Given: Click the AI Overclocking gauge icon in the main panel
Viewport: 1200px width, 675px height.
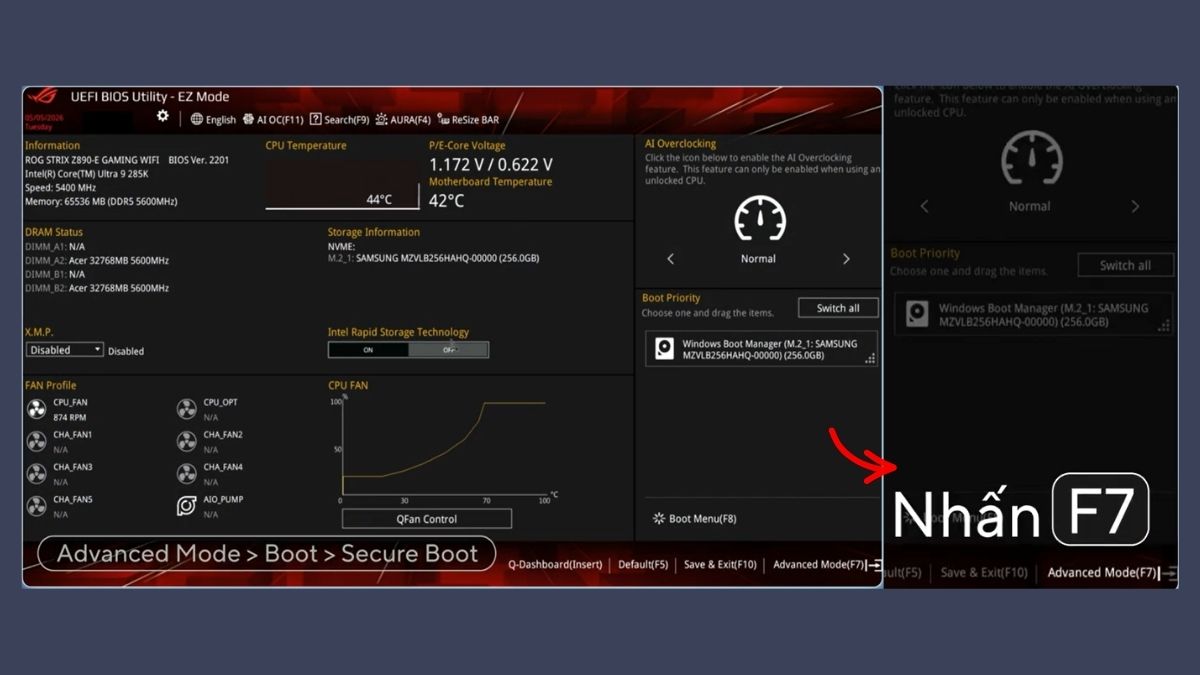Looking at the screenshot, I should coord(760,219).
